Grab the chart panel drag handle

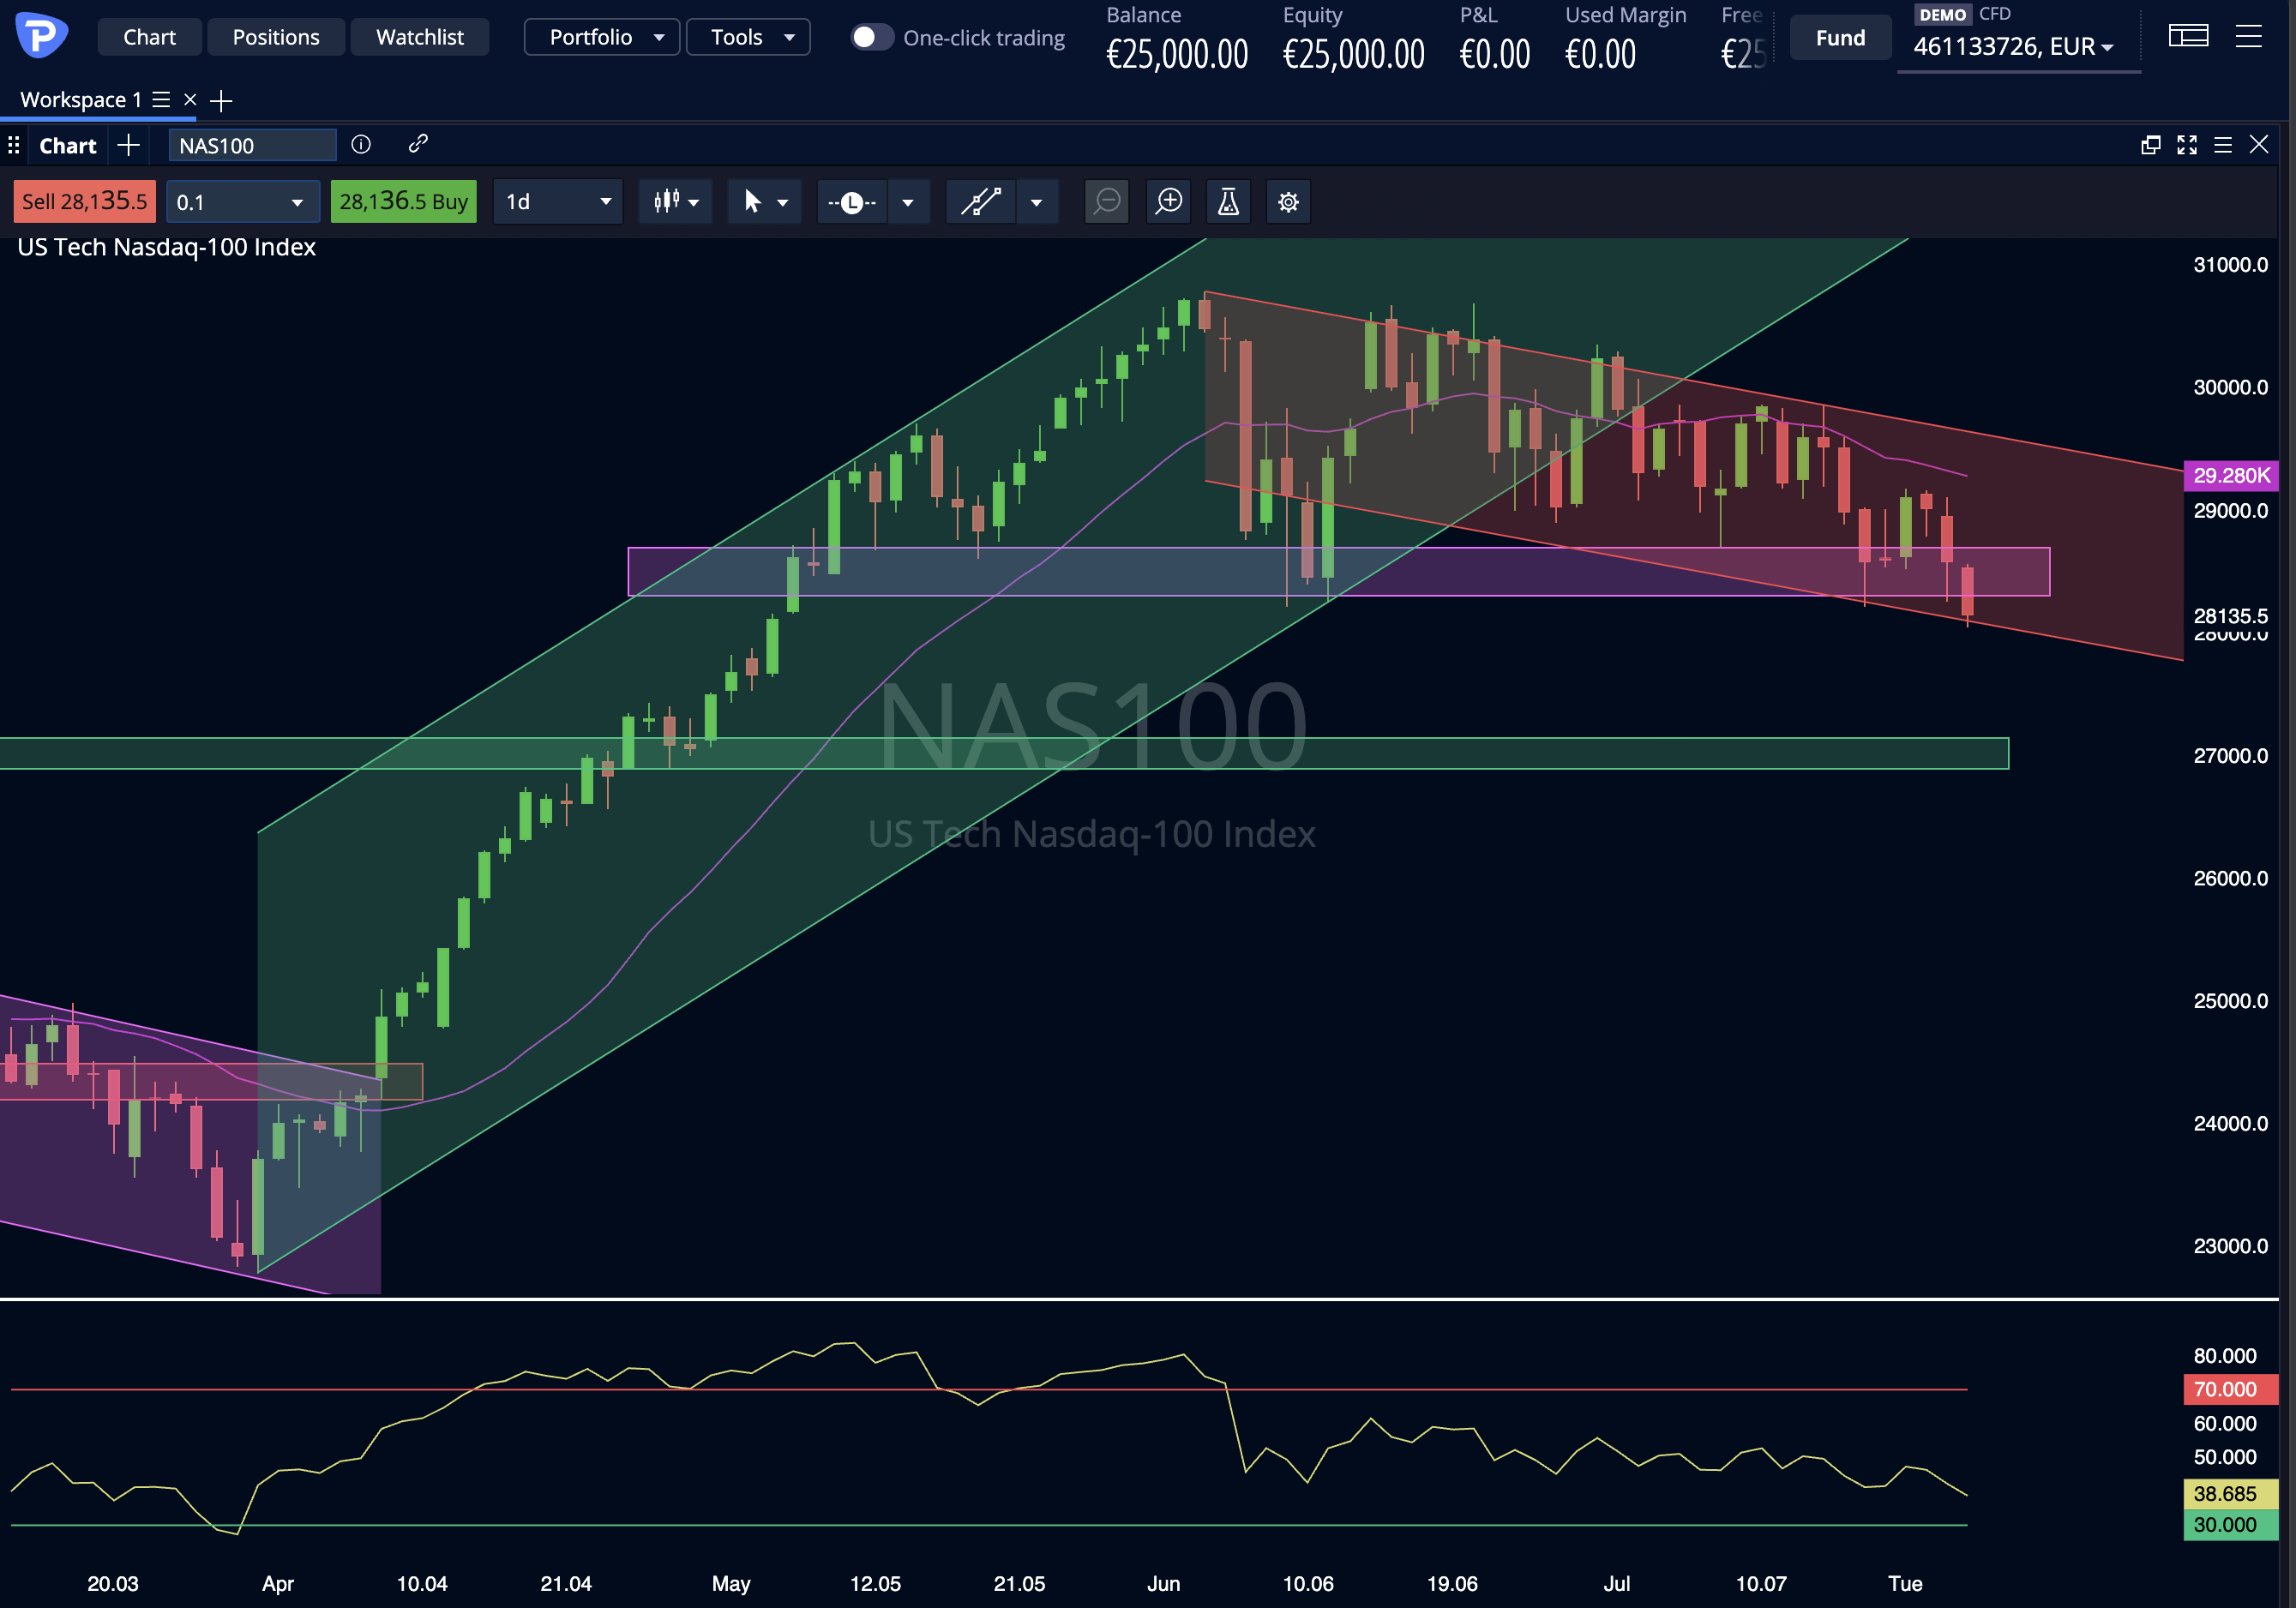pyautogui.click(x=13, y=145)
